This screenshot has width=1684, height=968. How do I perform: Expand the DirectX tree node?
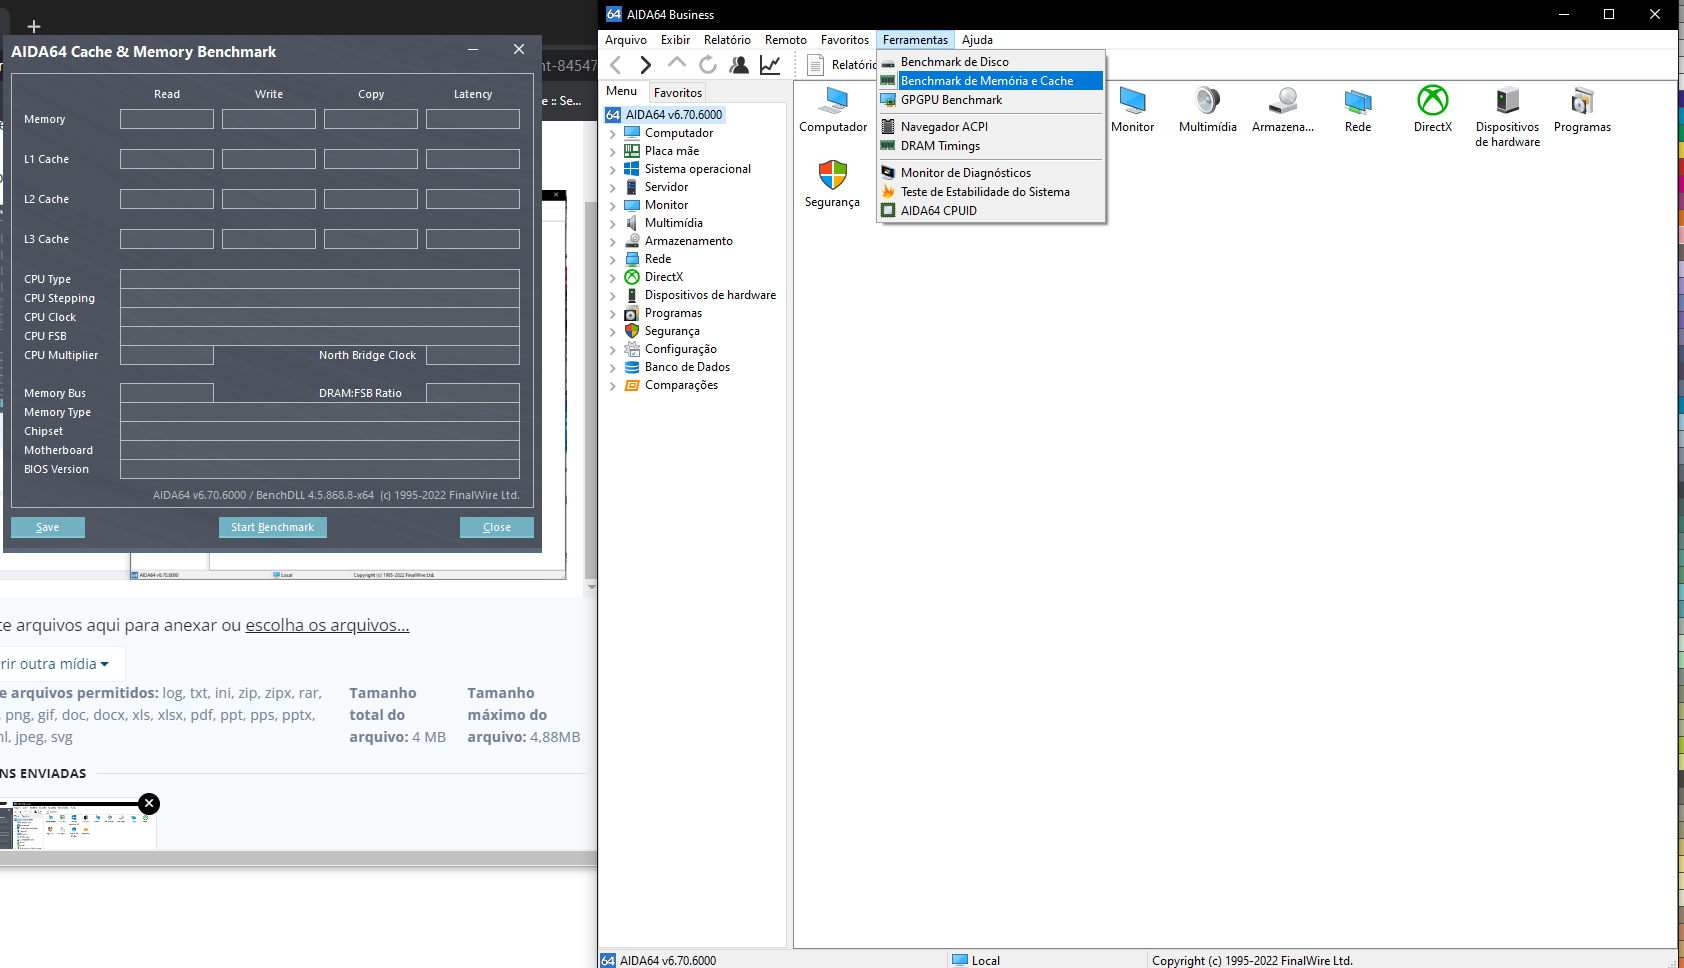coord(612,278)
